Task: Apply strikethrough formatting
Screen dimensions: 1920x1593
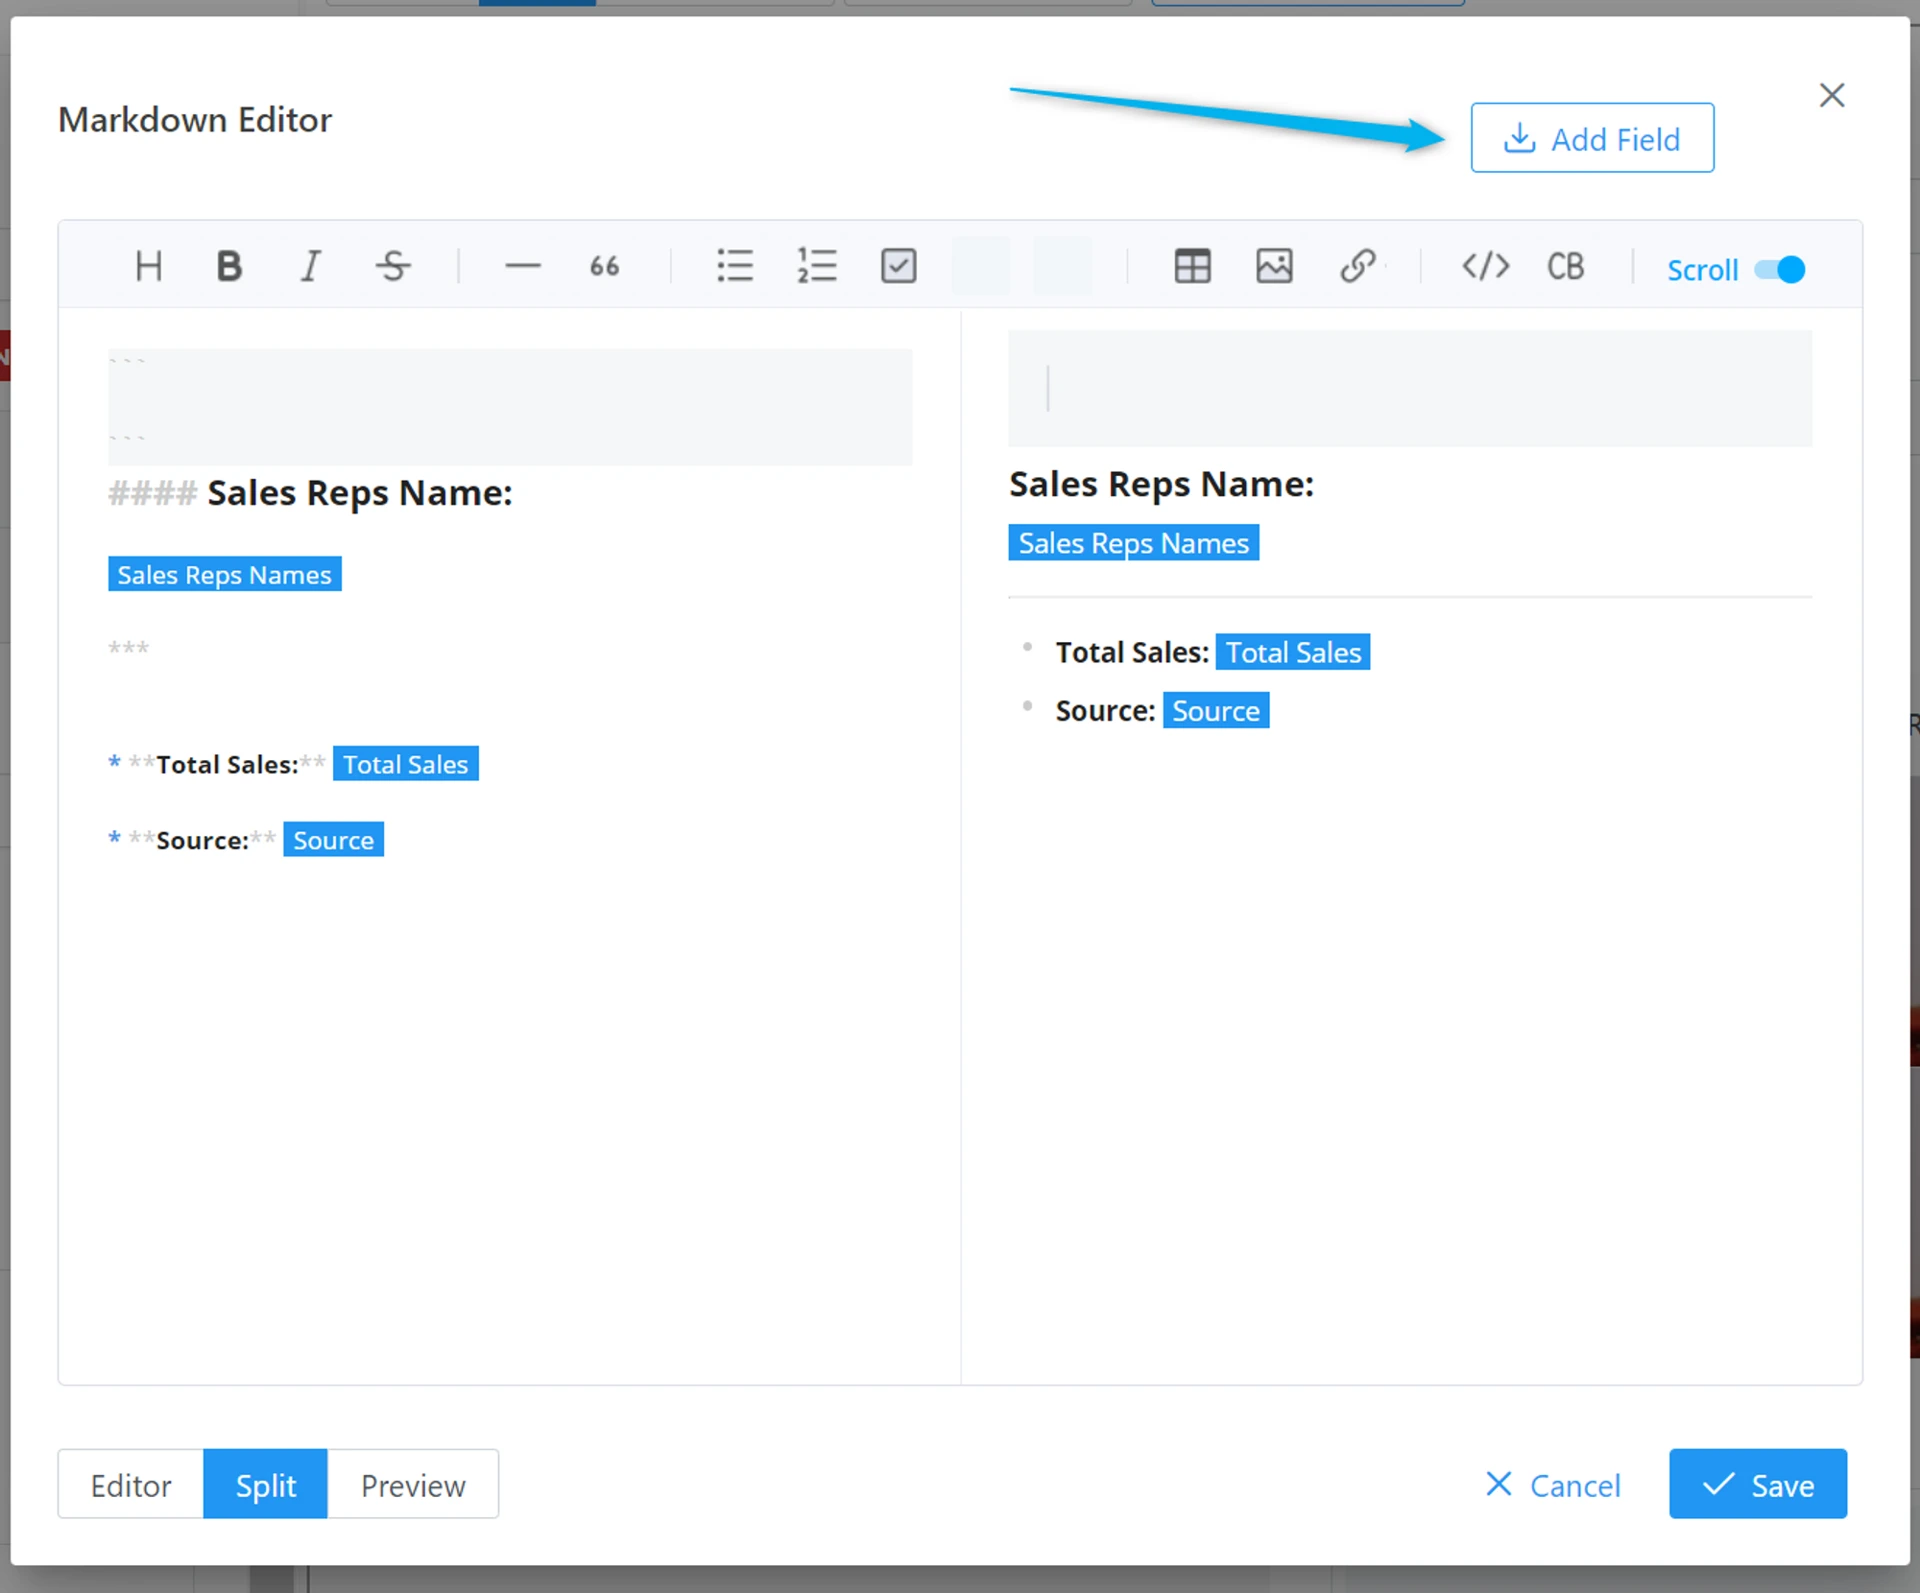Action: point(393,266)
